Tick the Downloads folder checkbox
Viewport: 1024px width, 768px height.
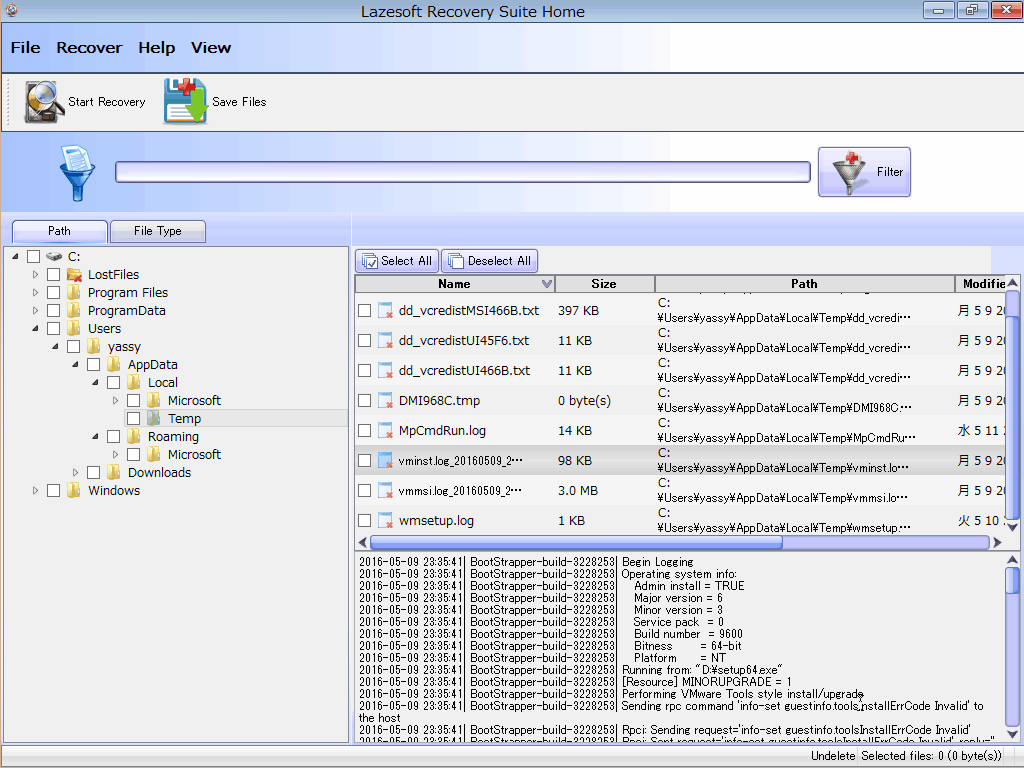[x=93, y=472]
